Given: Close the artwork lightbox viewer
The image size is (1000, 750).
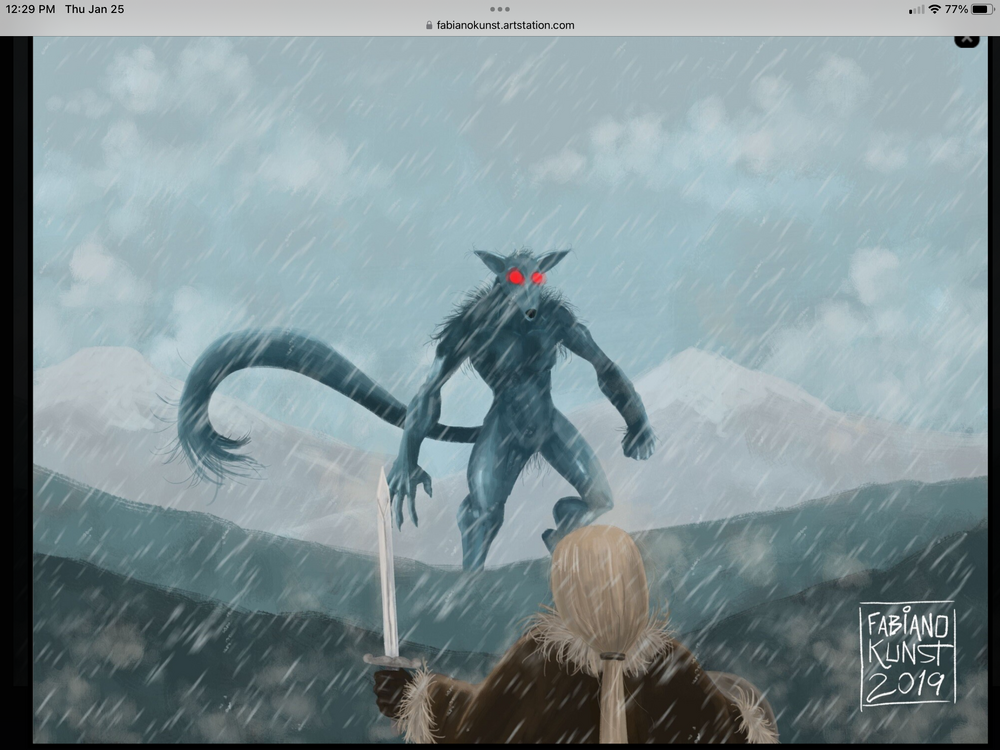Looking at the screenshot, I should click(x=966, y=40).
